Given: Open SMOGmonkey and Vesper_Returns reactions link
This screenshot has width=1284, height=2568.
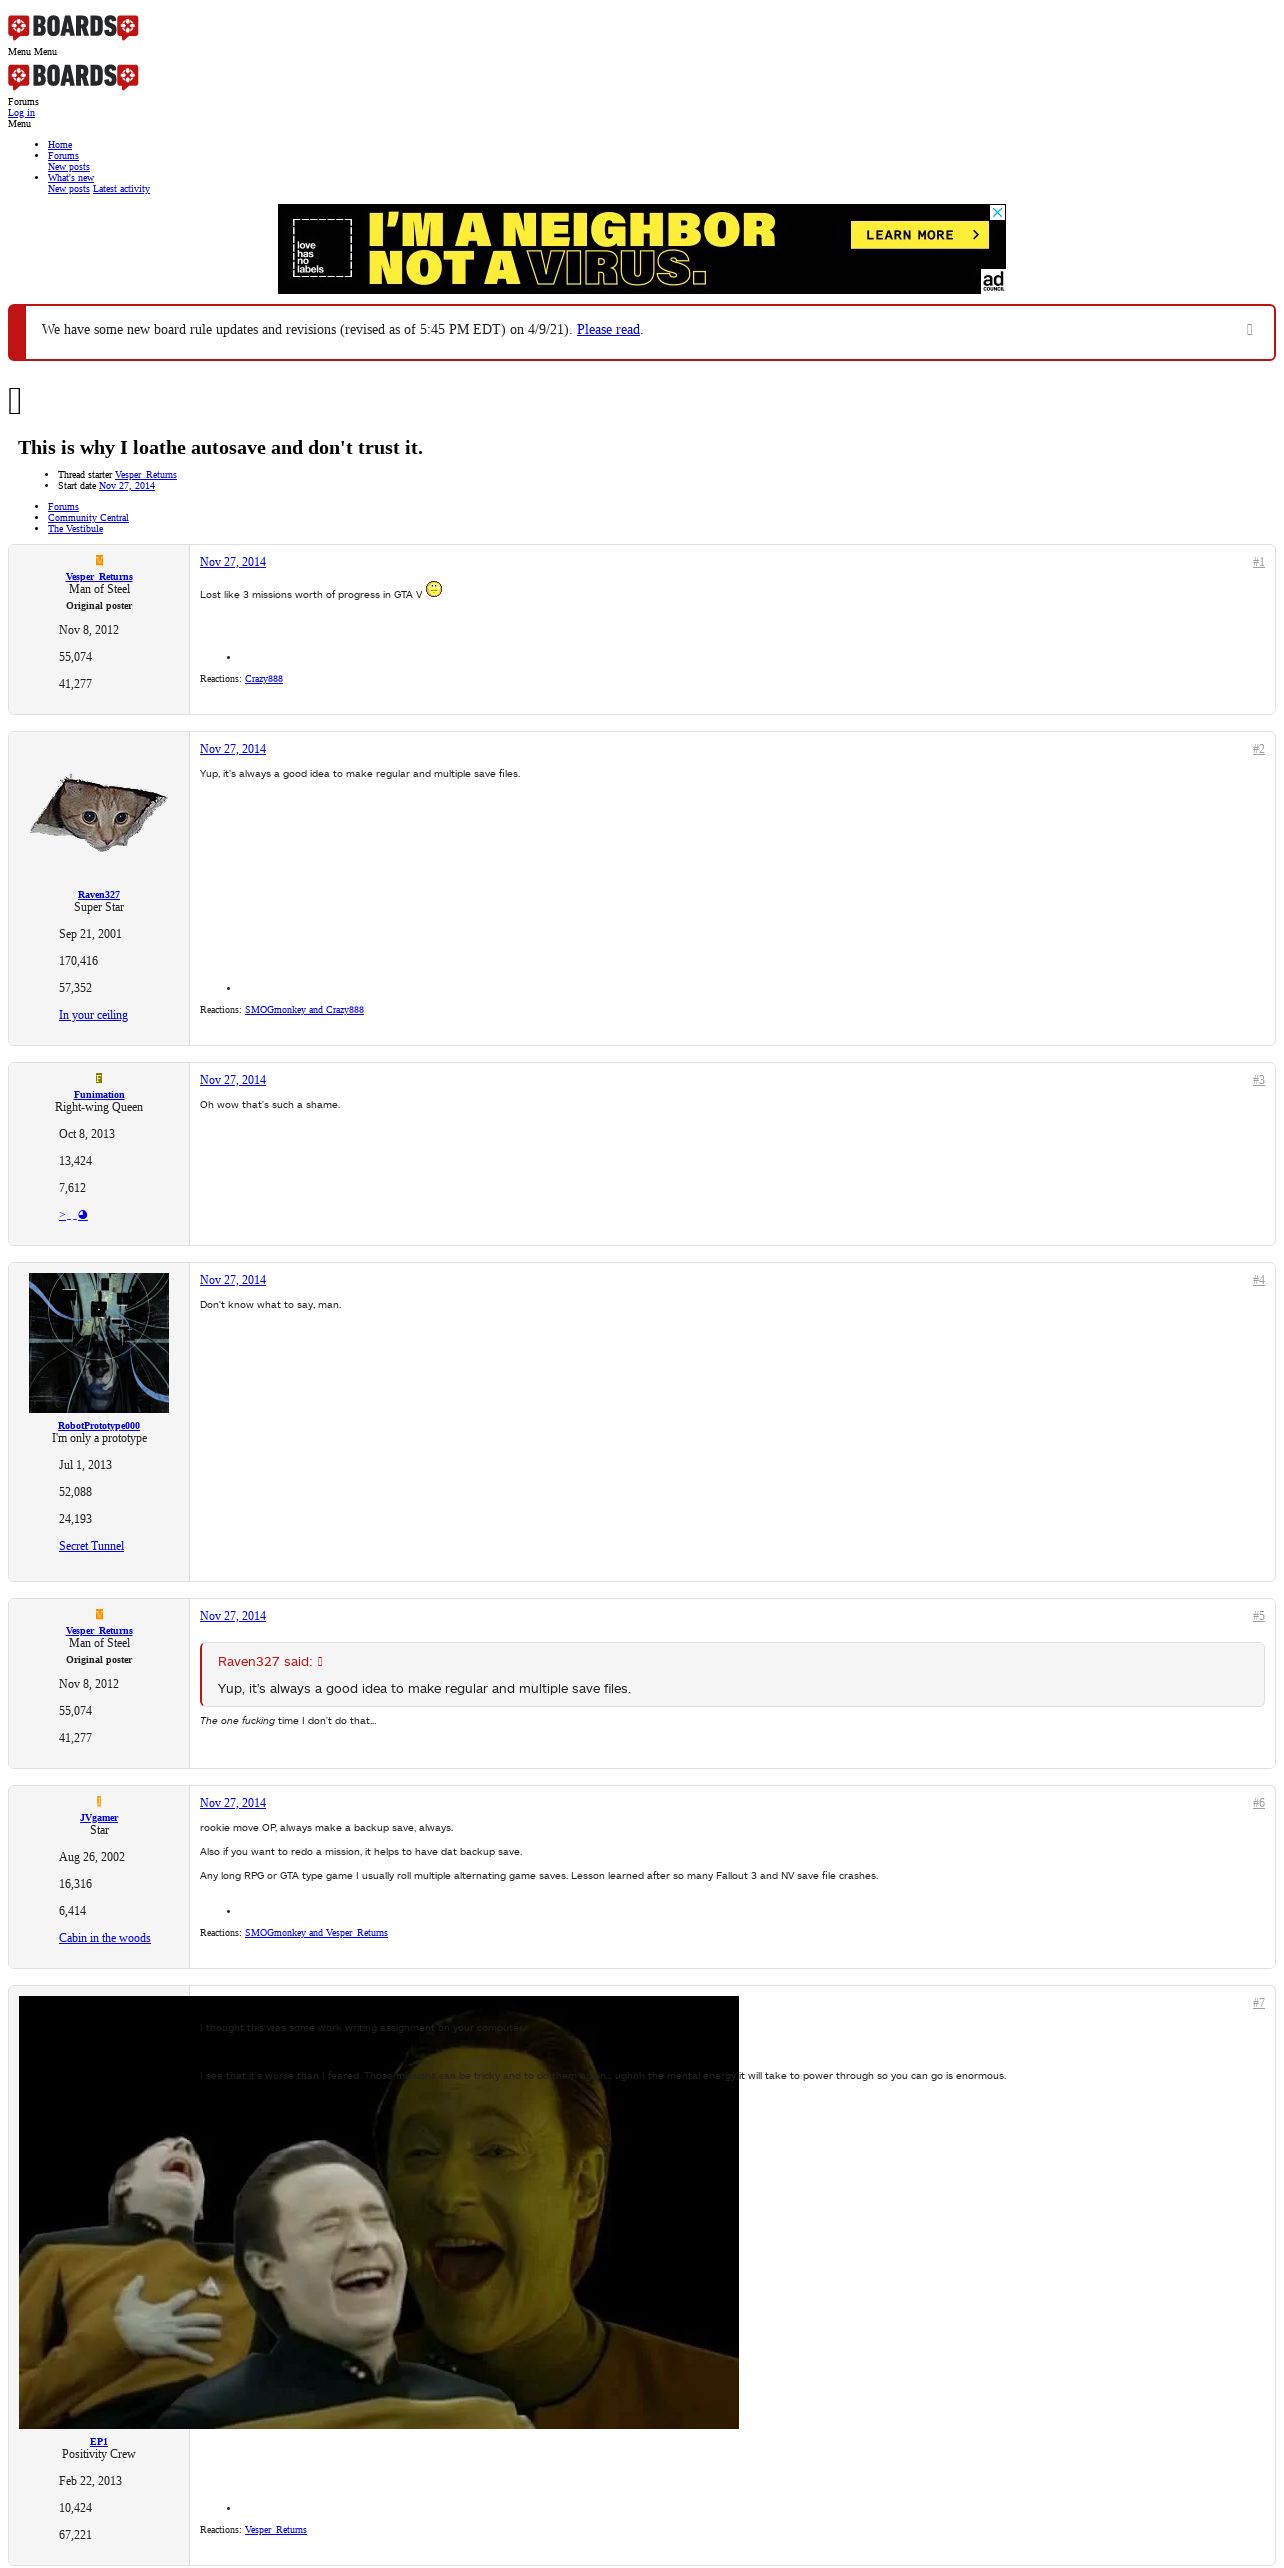Looking at the screenshot, I should coord(316,1933).
